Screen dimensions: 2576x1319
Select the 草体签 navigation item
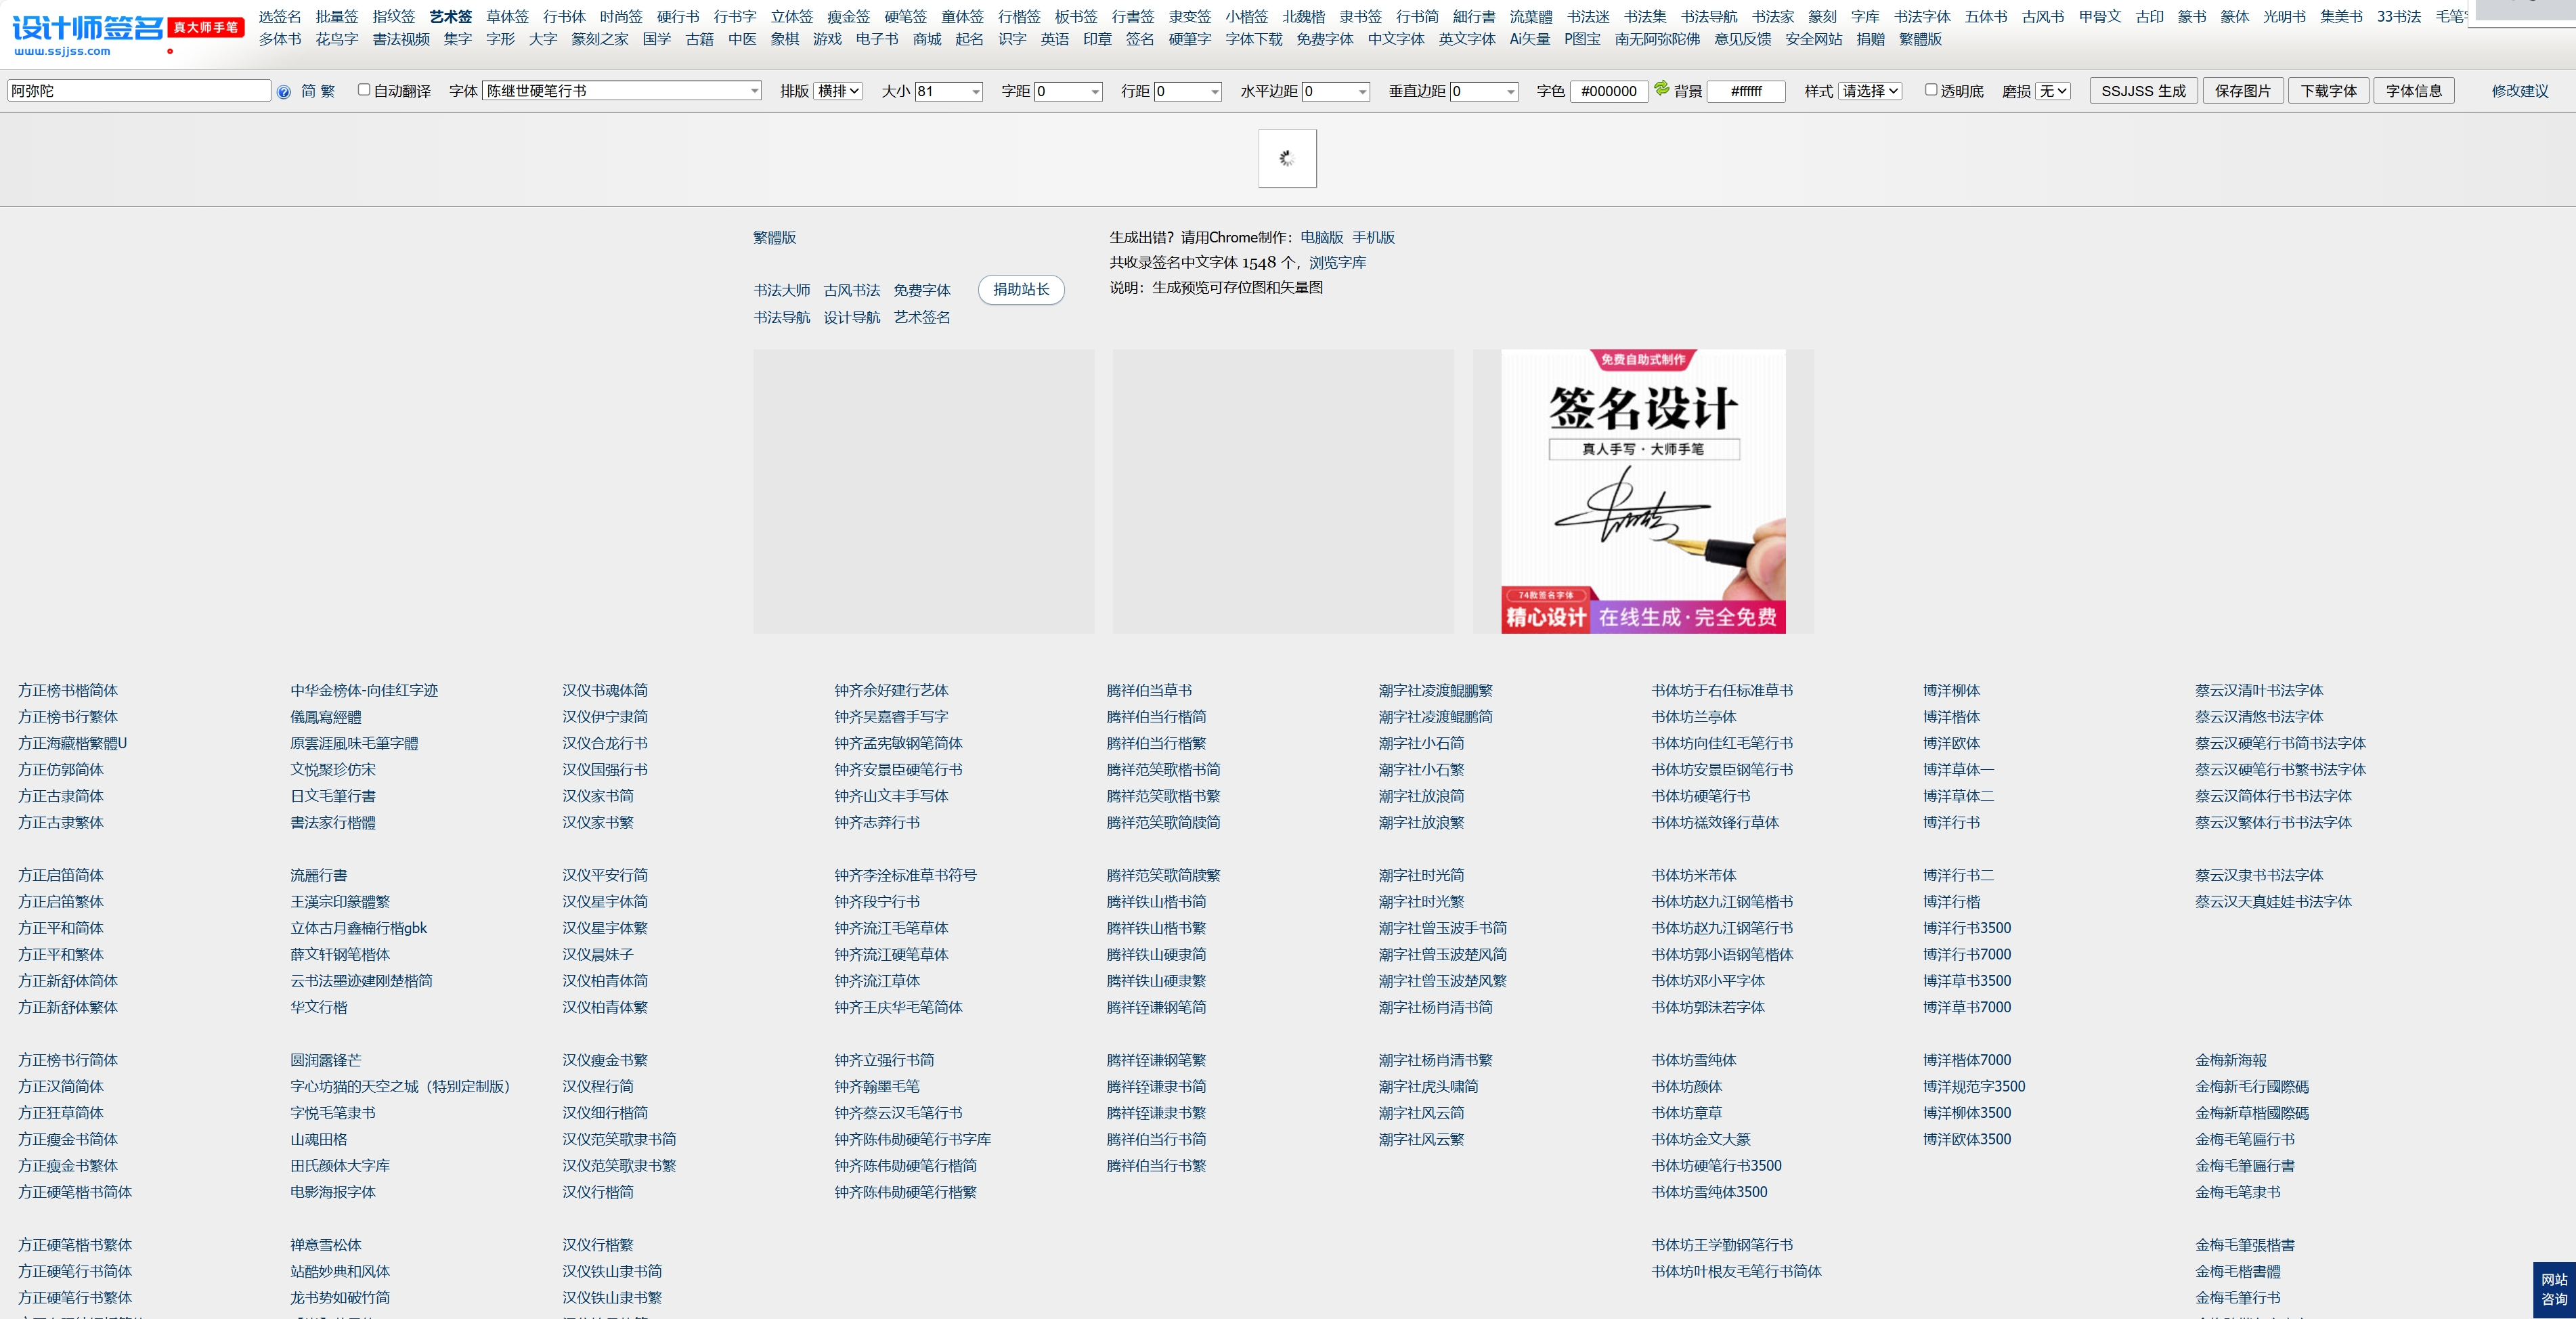coord(507,16)
